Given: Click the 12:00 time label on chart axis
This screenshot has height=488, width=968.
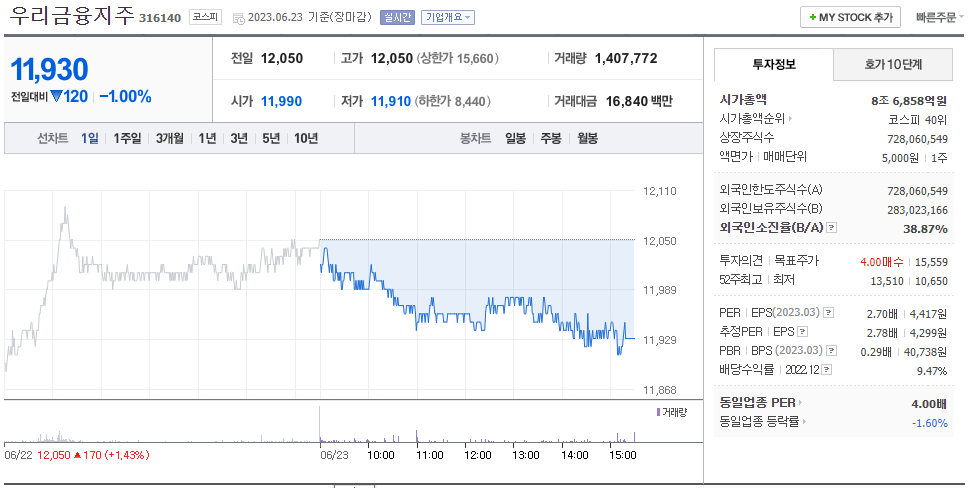Looking at the screenshot, I should 477,455.
